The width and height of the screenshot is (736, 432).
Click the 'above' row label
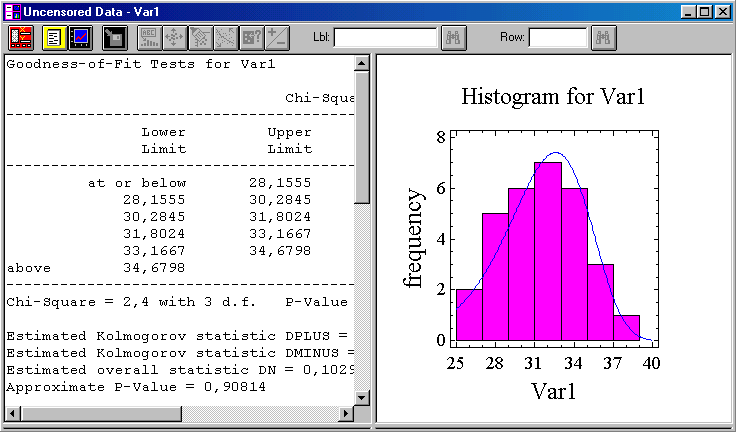tap(29, 268)
